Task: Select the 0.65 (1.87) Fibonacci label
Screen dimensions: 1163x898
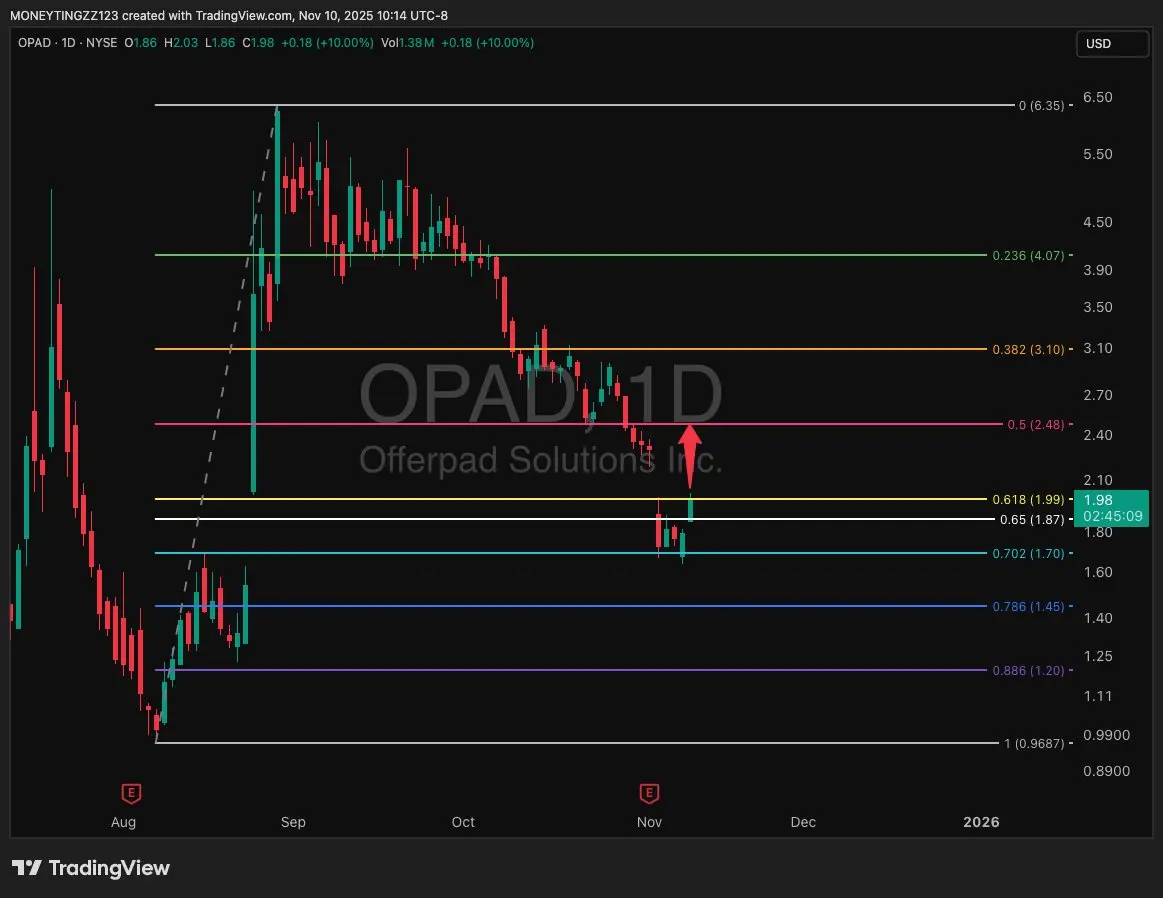Action: tap(1032, 520)
